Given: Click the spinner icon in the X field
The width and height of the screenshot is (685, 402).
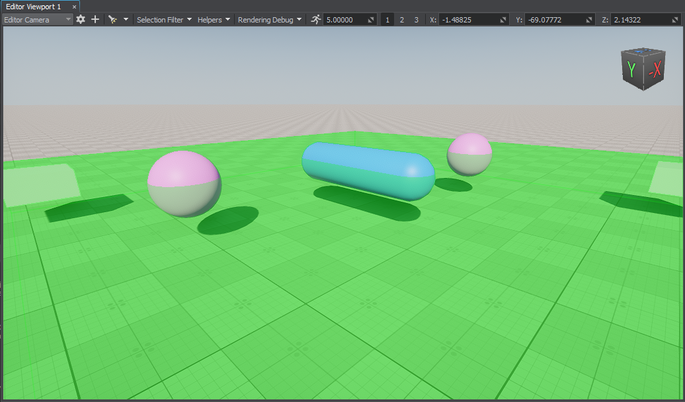Looking at the screenshot, I should (x=501, y=19).
